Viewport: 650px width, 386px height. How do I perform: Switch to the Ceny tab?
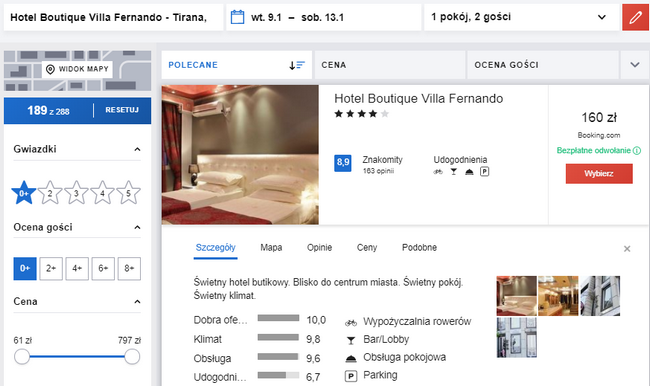pyautogui.click(x=367, y=248)
